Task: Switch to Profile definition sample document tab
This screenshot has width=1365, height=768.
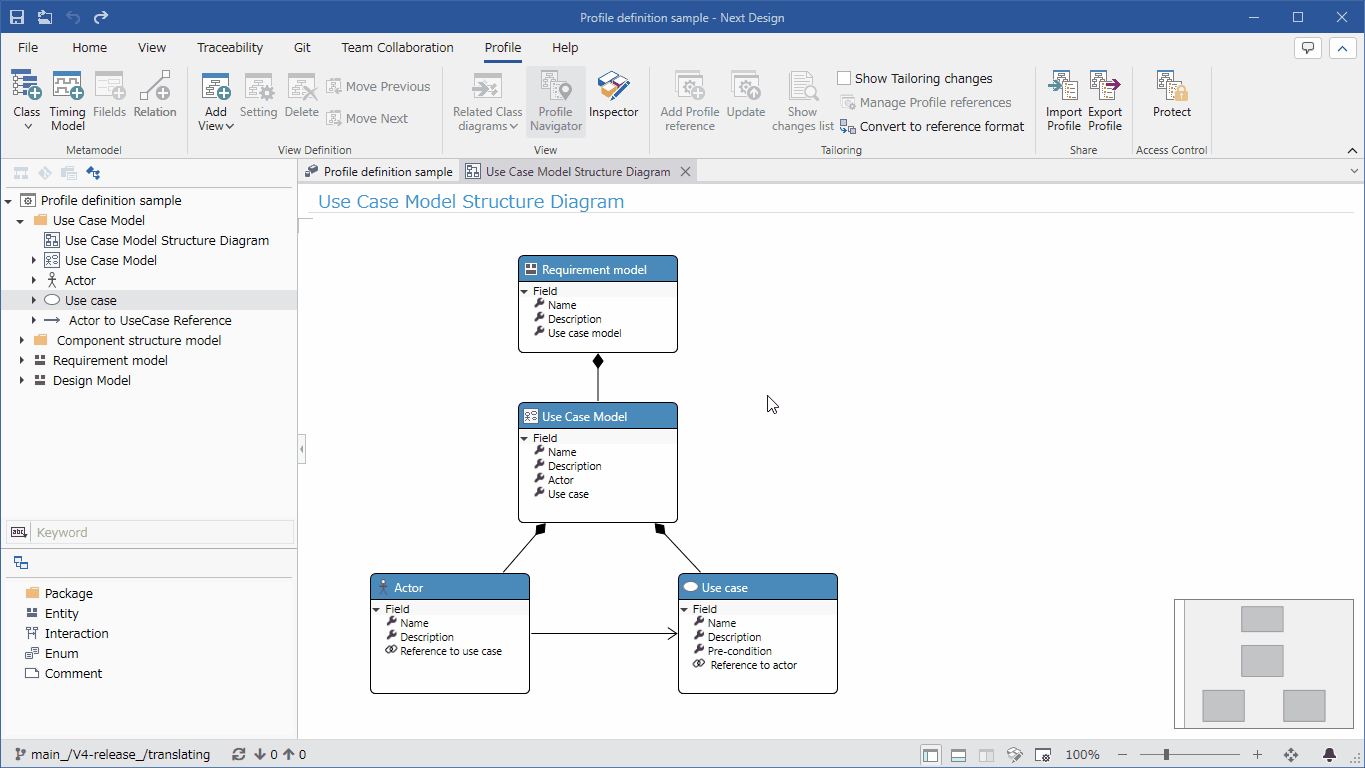Action: (x=378, y=172)
